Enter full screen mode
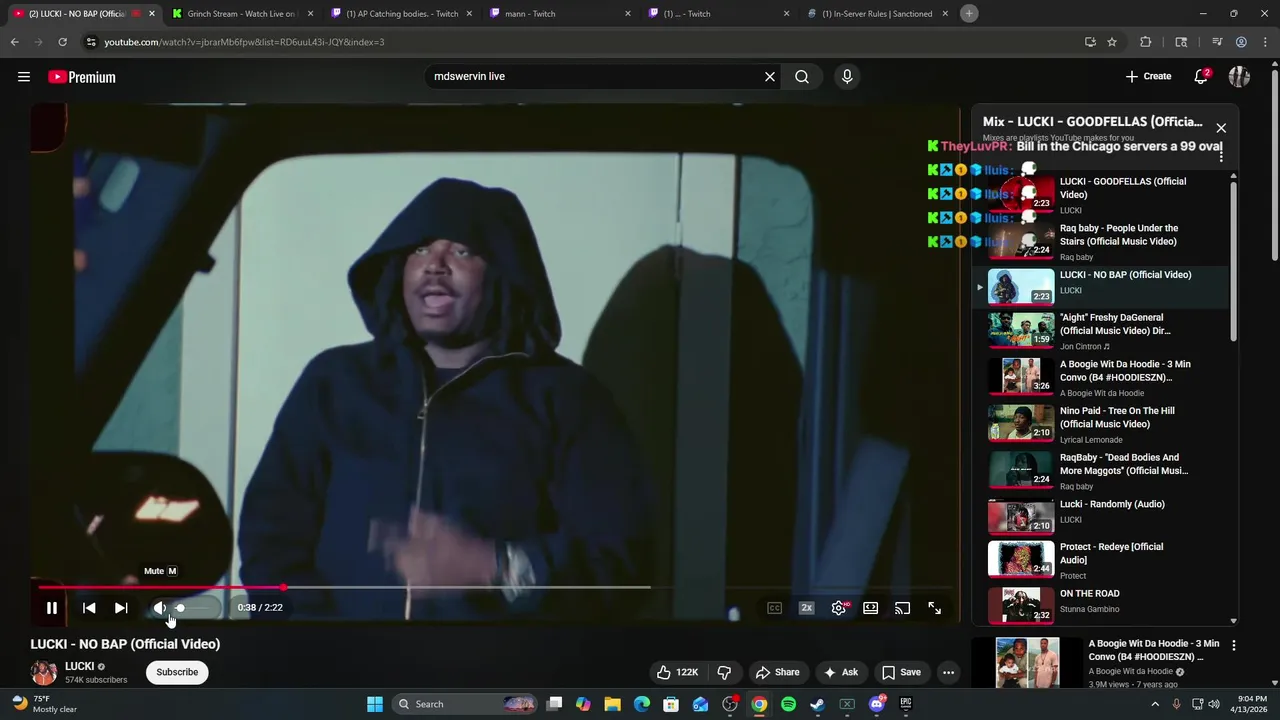Image resolution: width=1280 pixels, height=720 pixels. pyautogui.click(x=934, y=608)
